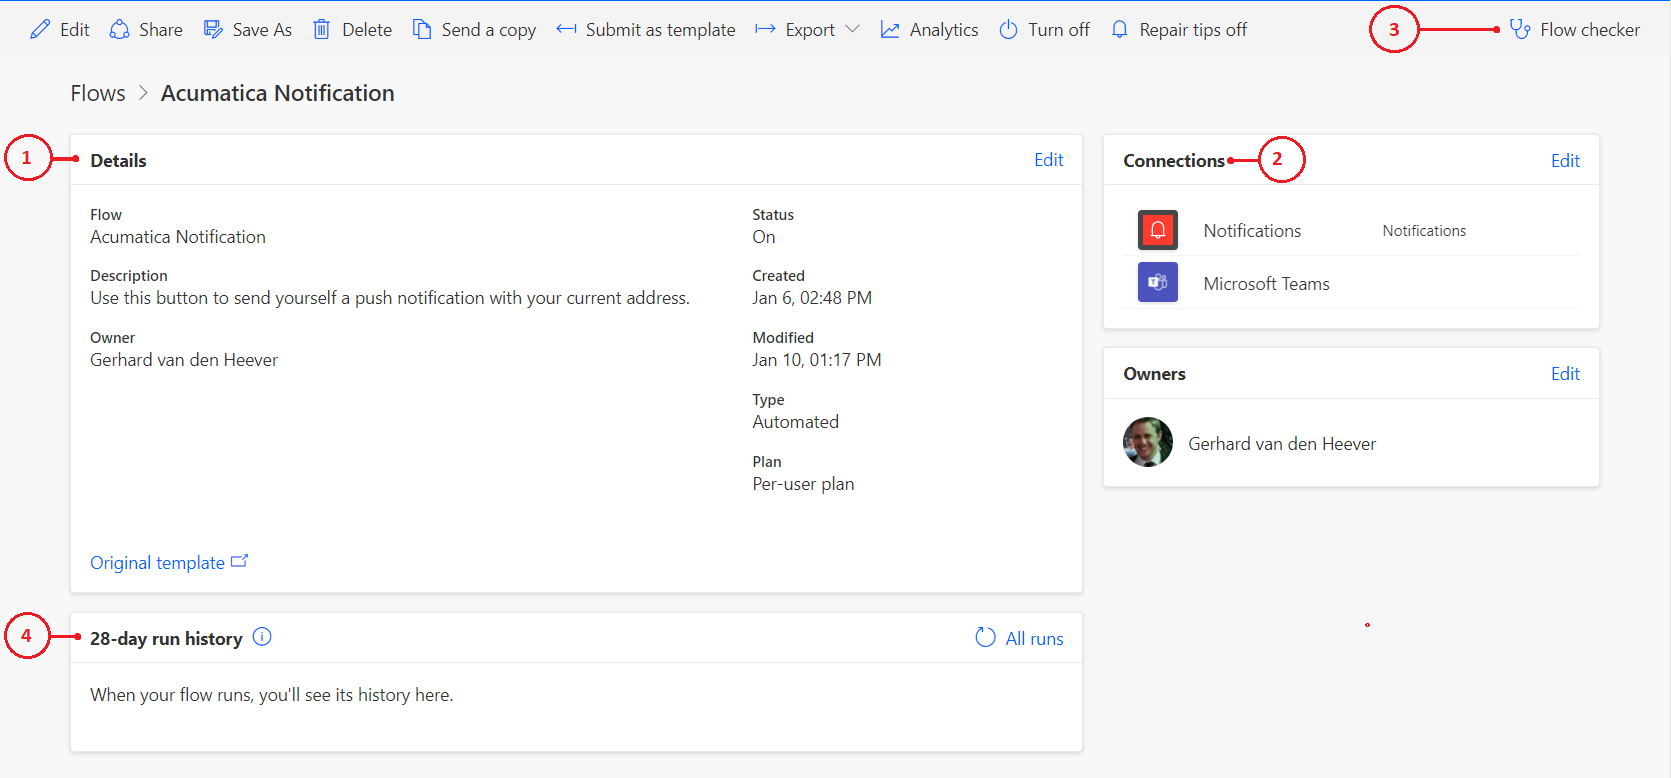Choose Save As in the toolbar
Viewport: 1671px width, 778px height.
248,30
